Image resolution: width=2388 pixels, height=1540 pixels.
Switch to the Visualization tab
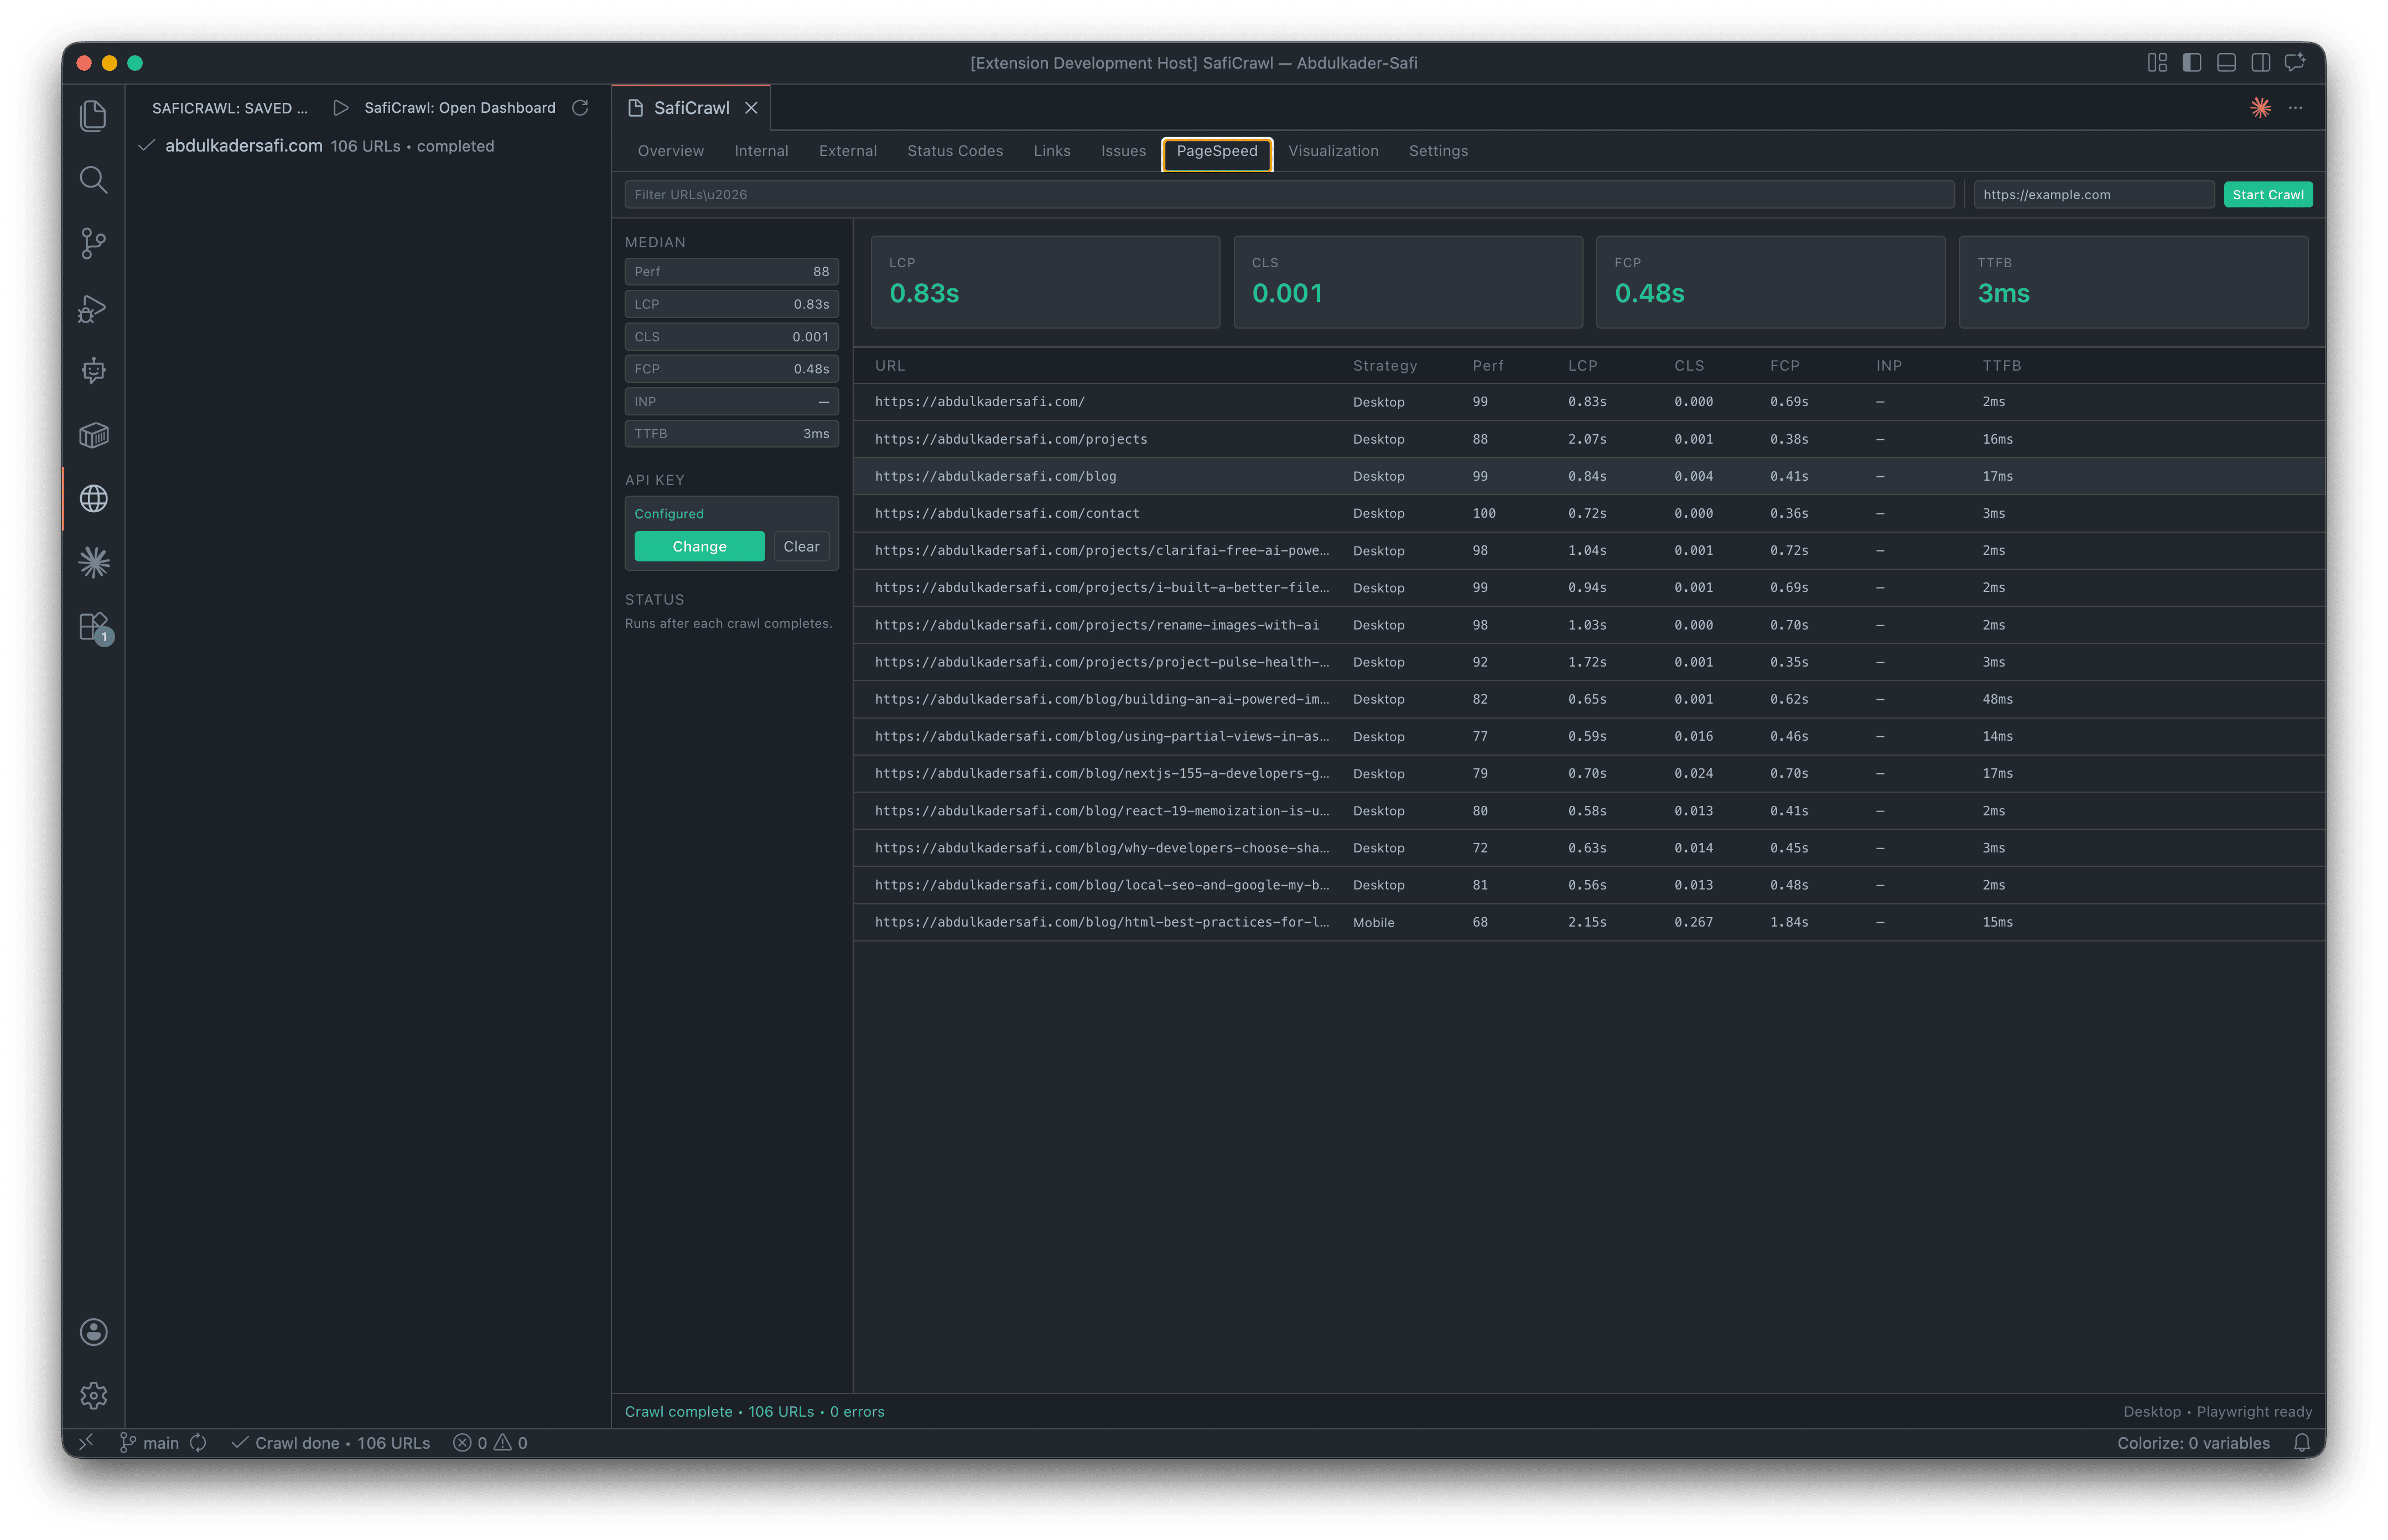[1334, 151]
